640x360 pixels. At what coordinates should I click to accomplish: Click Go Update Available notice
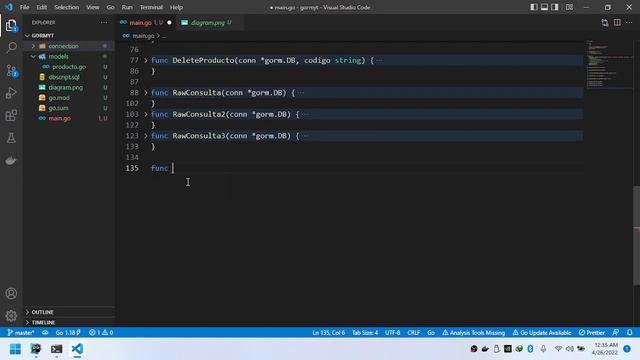point(542,333)
